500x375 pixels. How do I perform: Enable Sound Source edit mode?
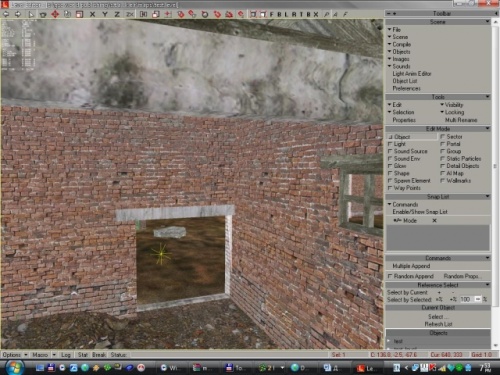[x=407, y=151]
